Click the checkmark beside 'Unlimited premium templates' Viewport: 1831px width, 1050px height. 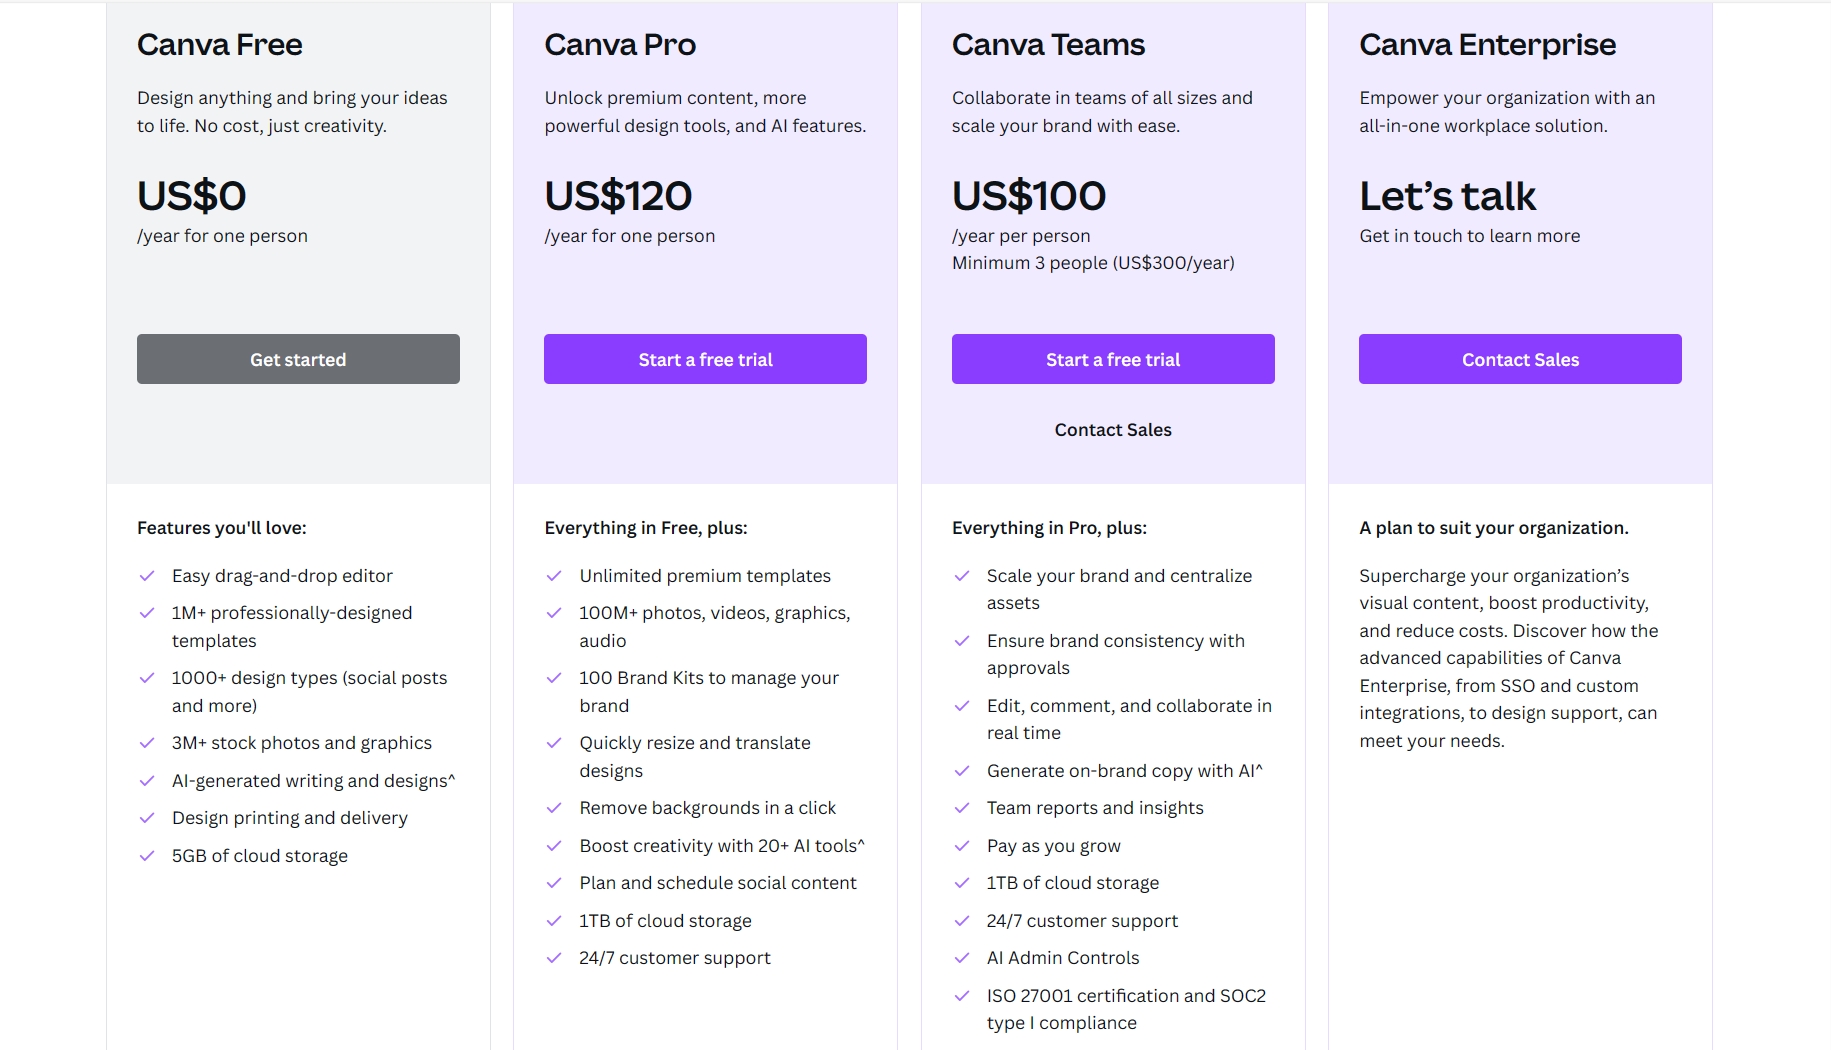(x=554, y=575)
